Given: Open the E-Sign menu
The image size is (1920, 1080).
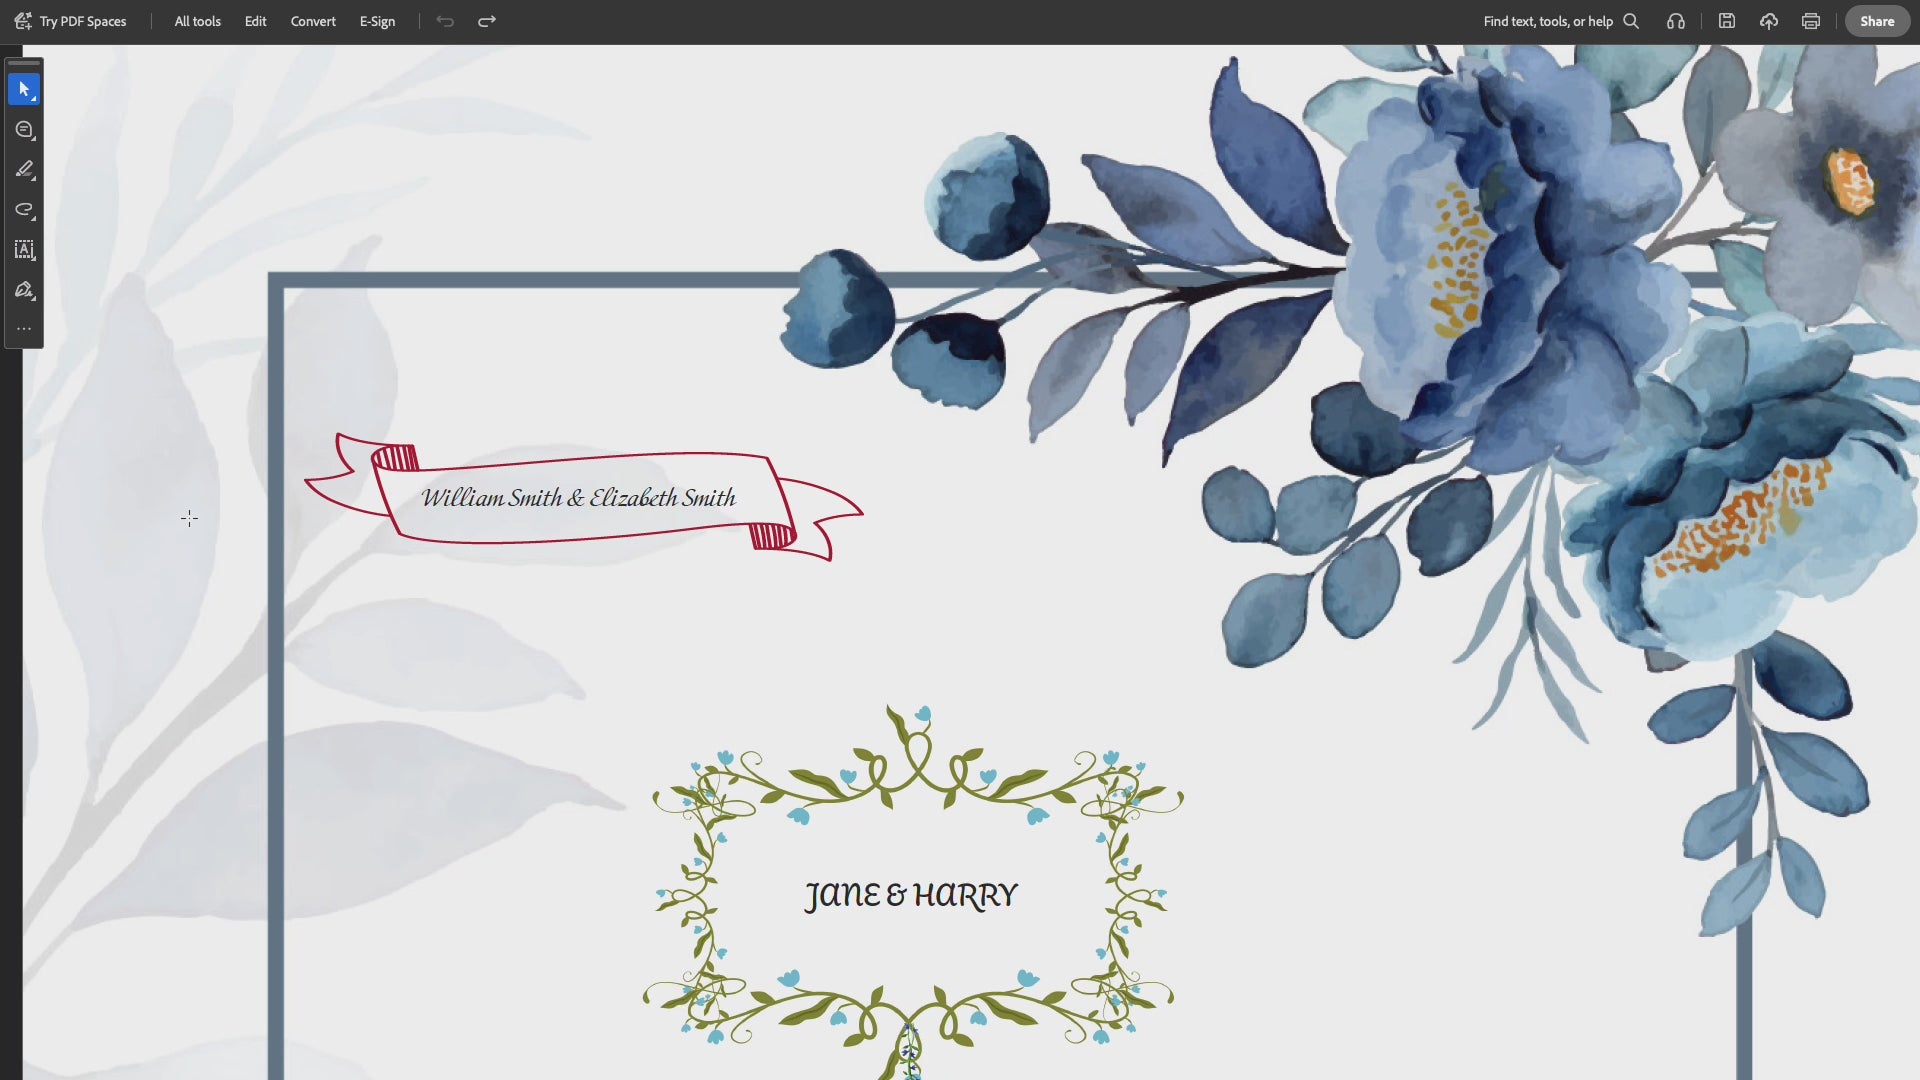Looking at the screenshot, I should click(x=377, y=21).
